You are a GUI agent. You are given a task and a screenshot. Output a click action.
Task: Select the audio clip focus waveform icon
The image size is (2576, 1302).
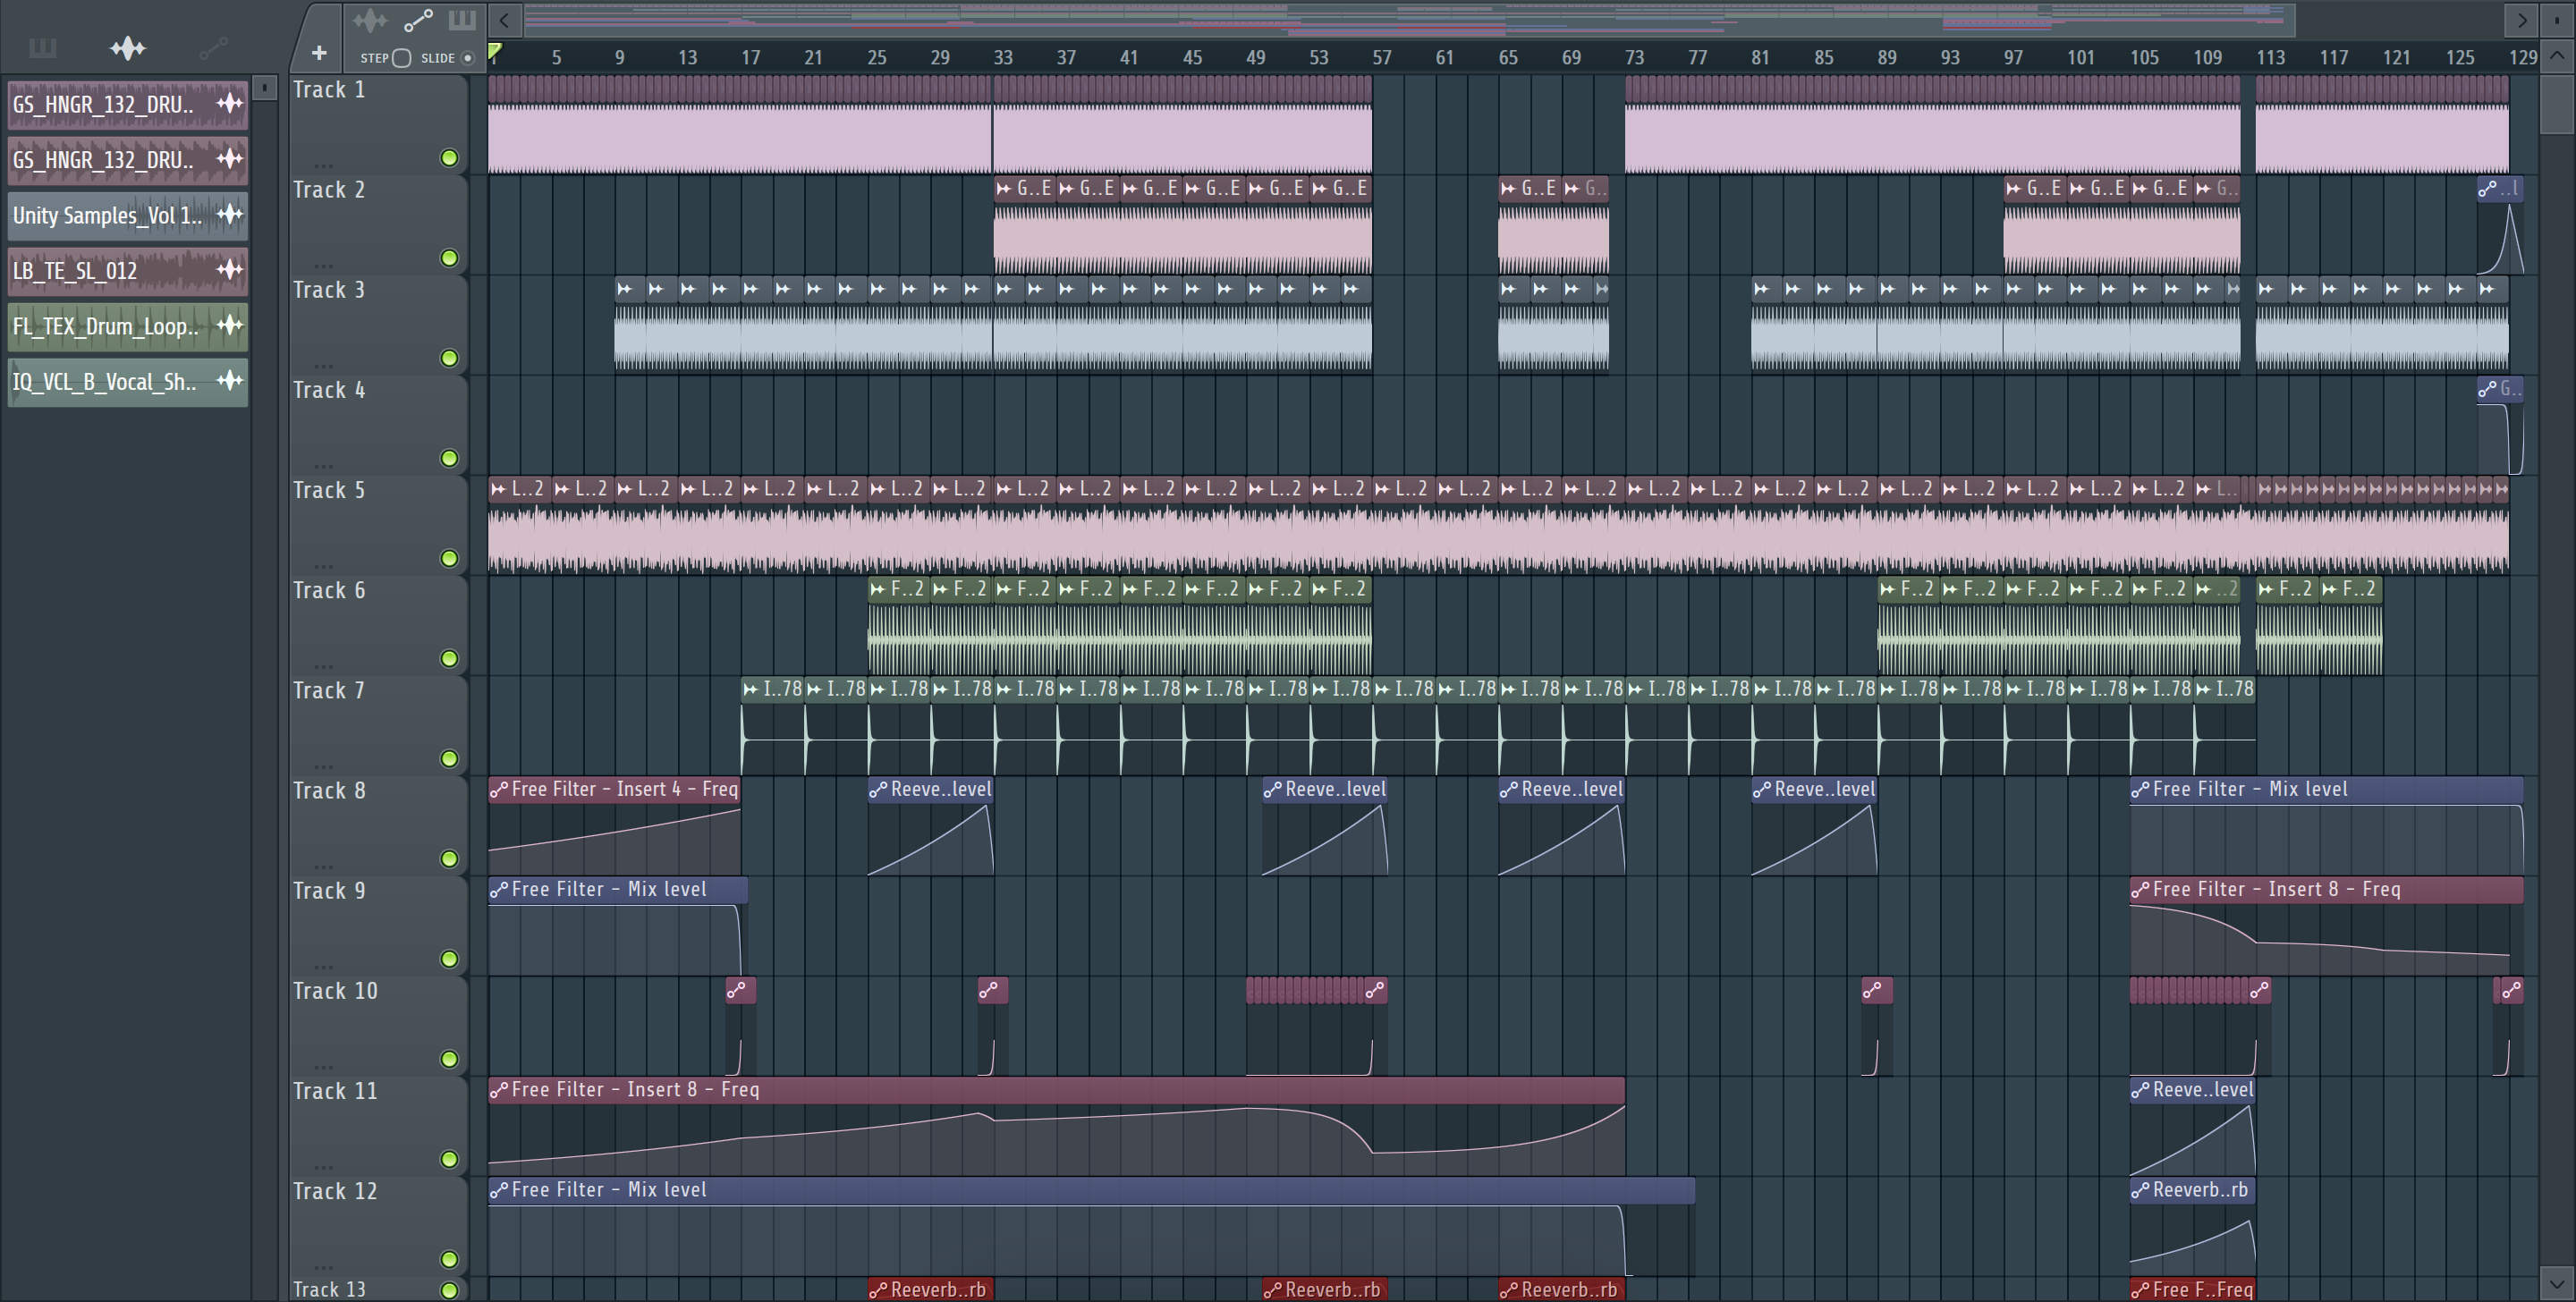click(x=369, y=20)
